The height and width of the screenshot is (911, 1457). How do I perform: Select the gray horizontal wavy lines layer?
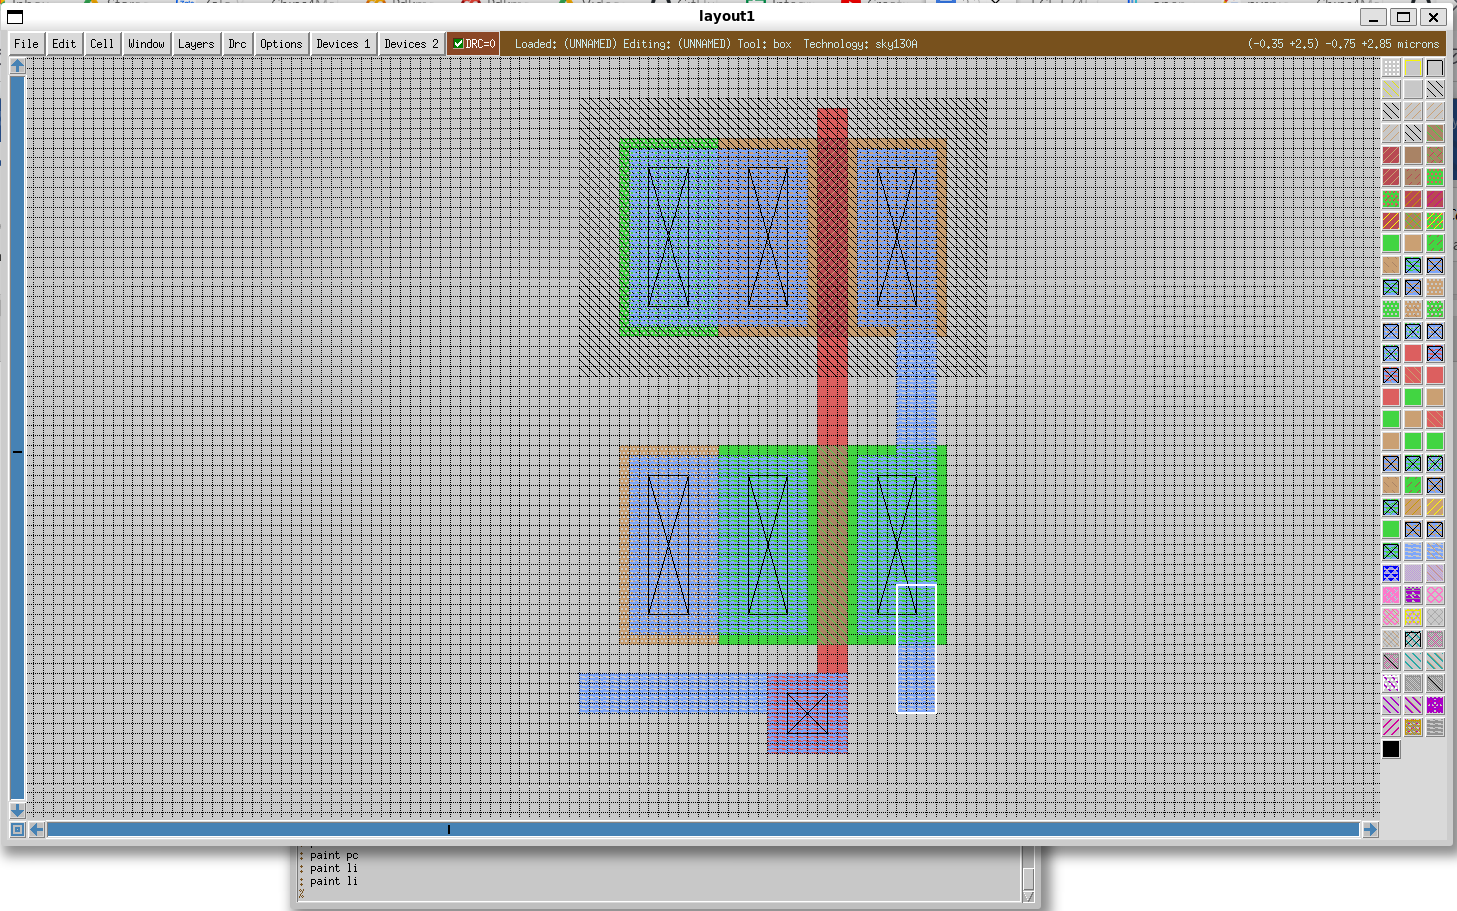pyautogui.click(x=1435, y=727)
